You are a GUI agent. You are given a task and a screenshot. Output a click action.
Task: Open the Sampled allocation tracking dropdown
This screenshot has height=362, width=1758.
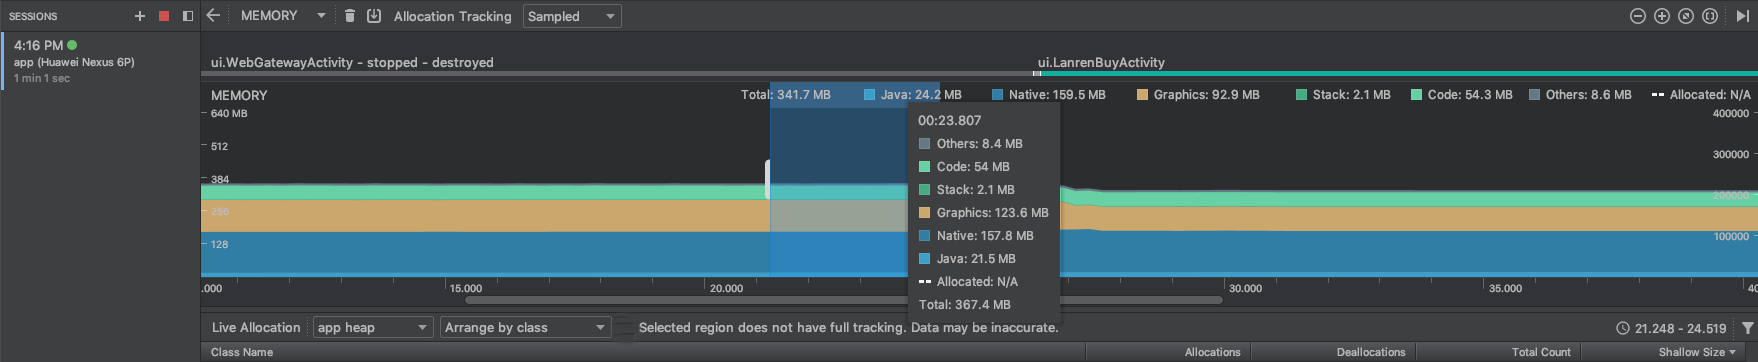point(572,16)
